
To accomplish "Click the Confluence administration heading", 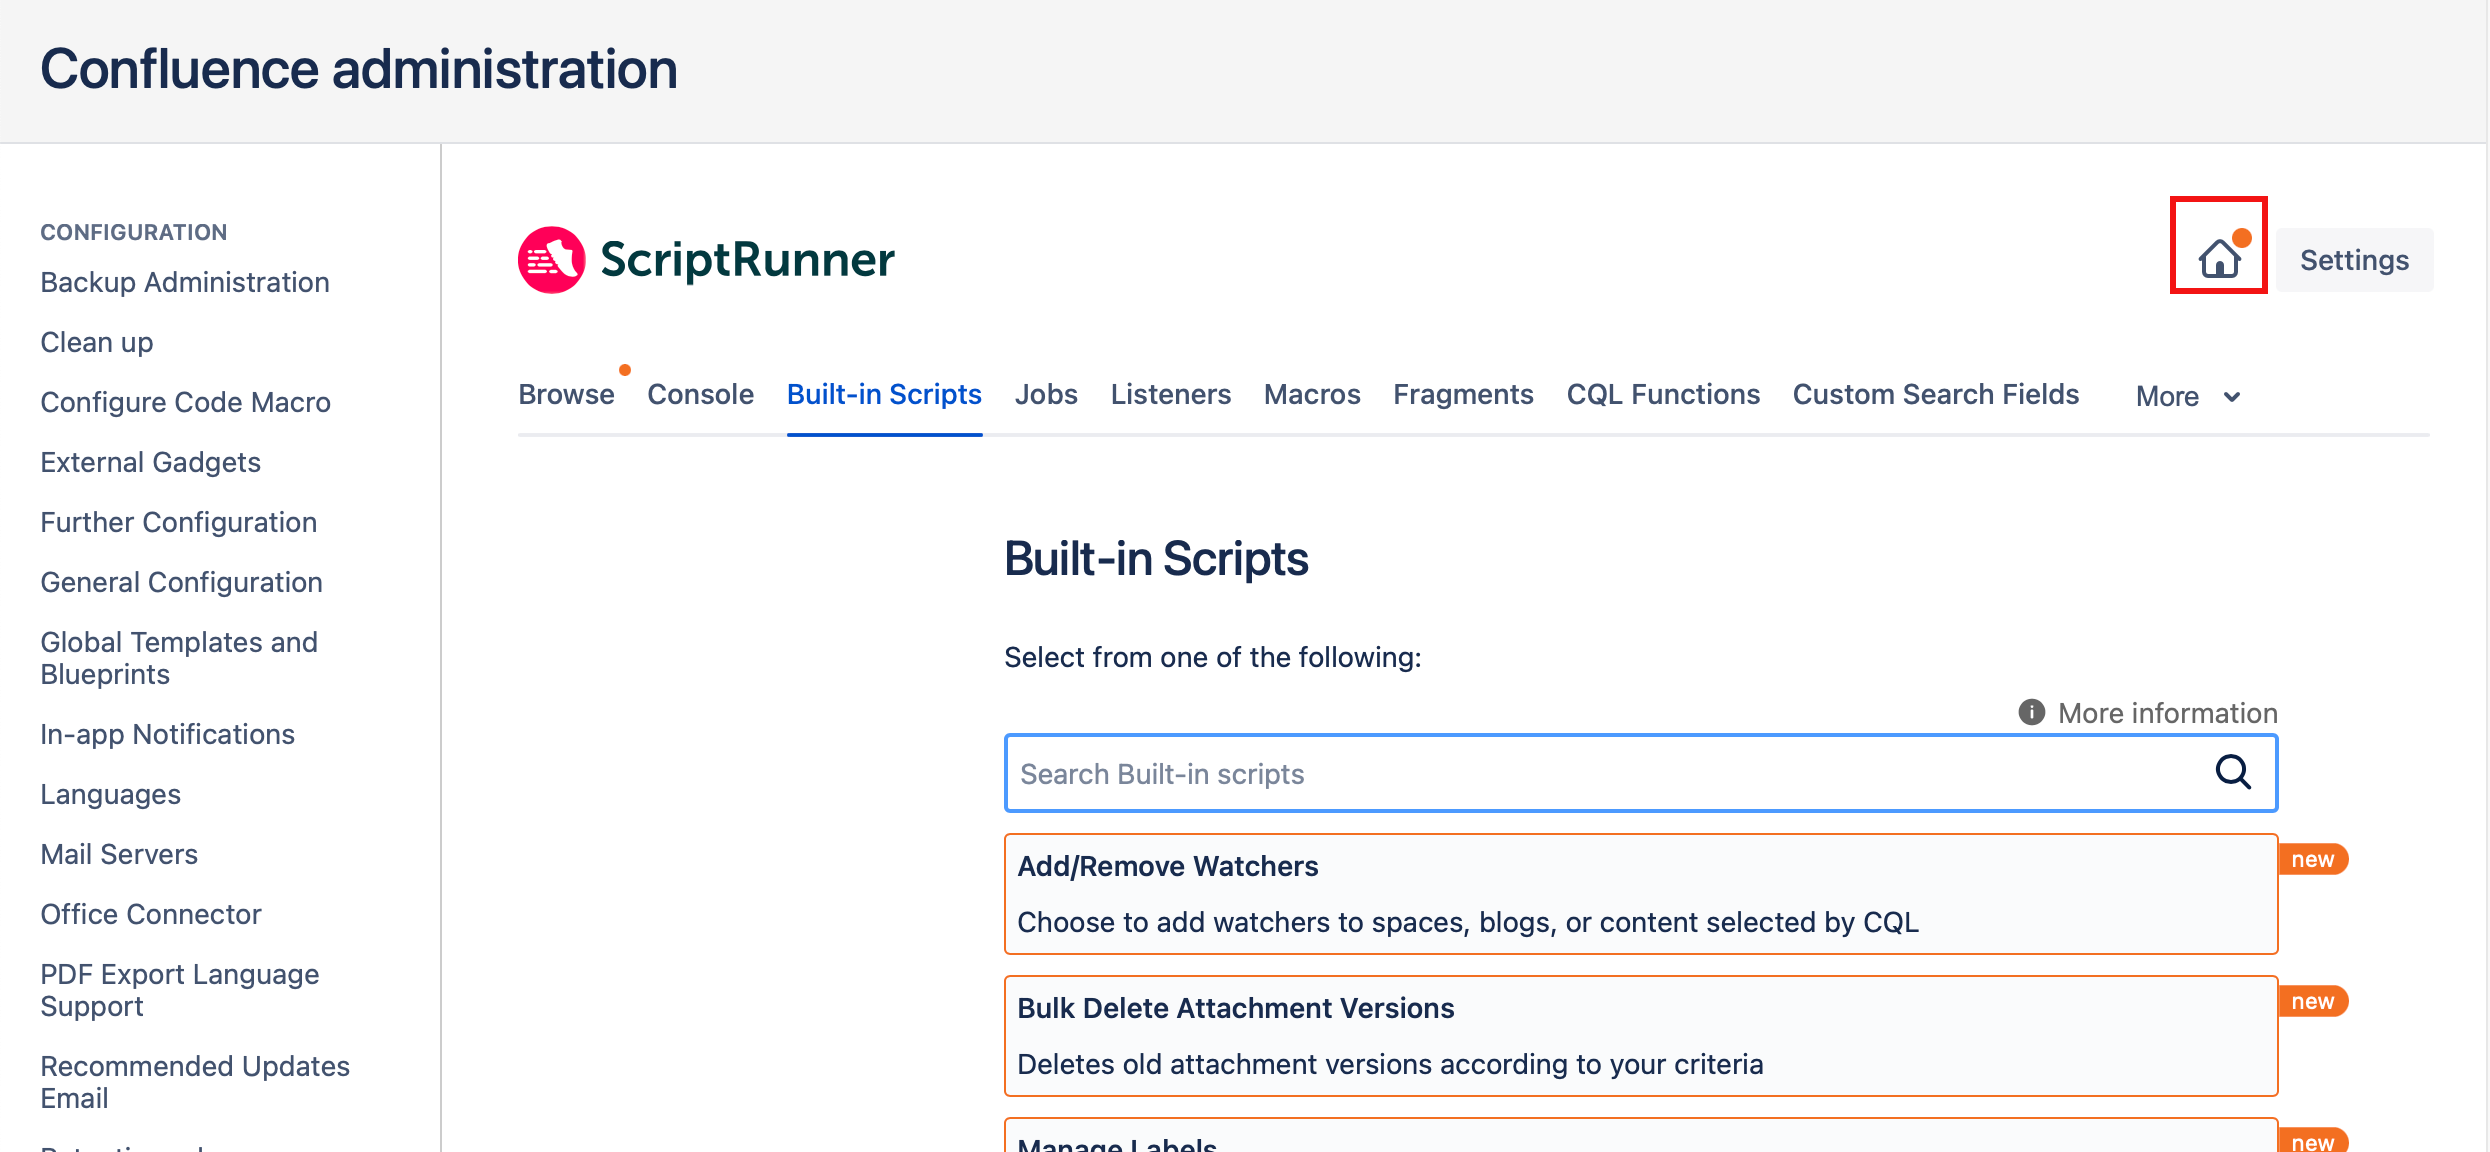I will 359,69.
